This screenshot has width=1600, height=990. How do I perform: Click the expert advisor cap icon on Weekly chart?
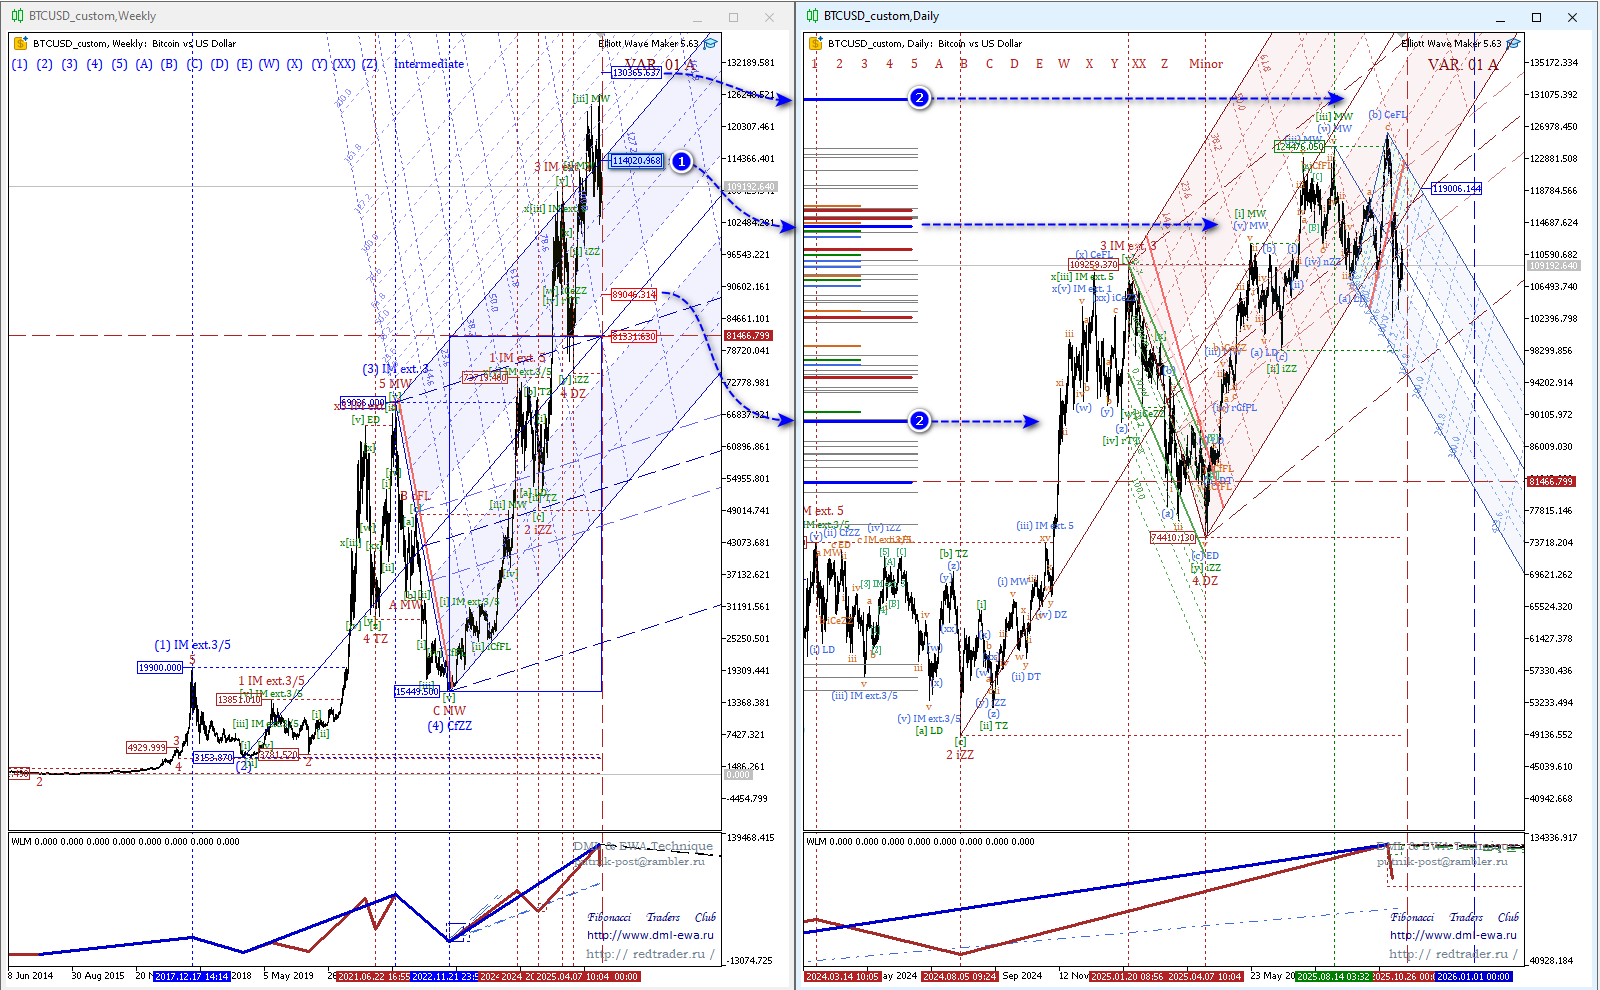710,43
